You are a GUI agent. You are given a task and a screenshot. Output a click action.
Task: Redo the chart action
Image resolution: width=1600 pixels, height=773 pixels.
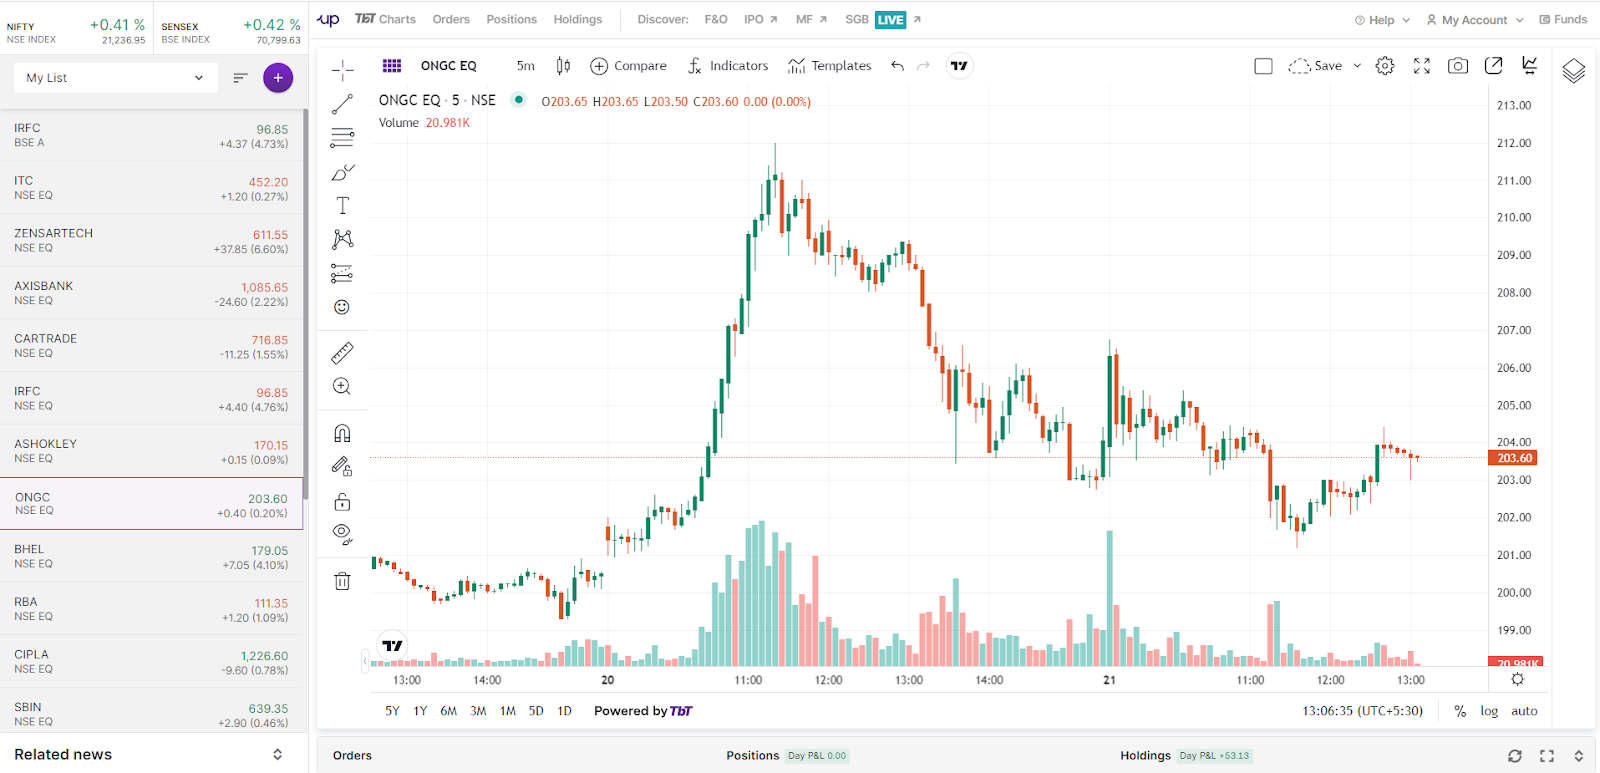(923, 66)
